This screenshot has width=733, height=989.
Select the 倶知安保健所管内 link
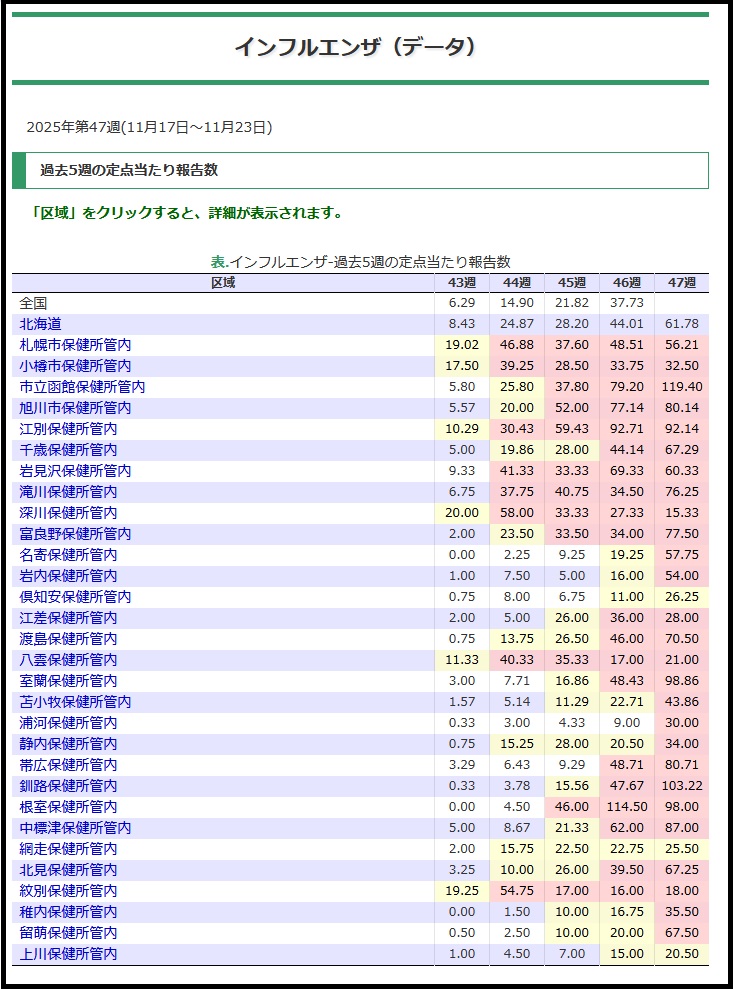click(75, 597)
